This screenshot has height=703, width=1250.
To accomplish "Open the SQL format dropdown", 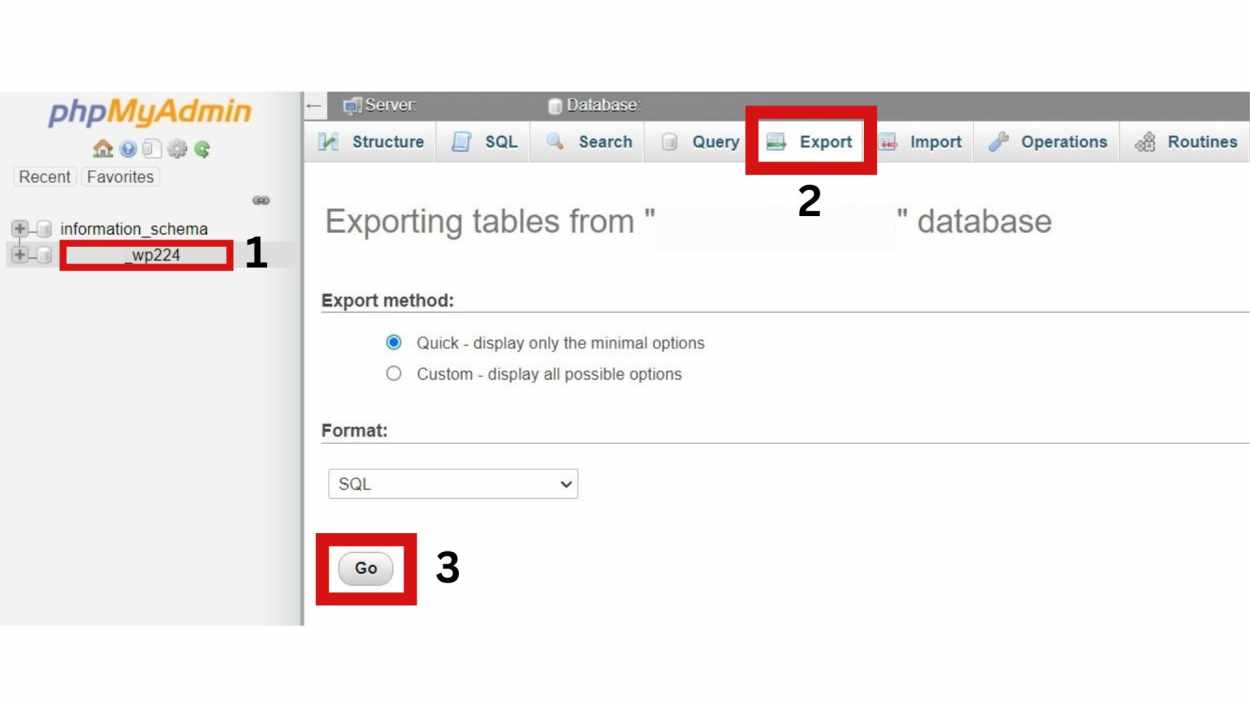I will (x=453, y=484).
